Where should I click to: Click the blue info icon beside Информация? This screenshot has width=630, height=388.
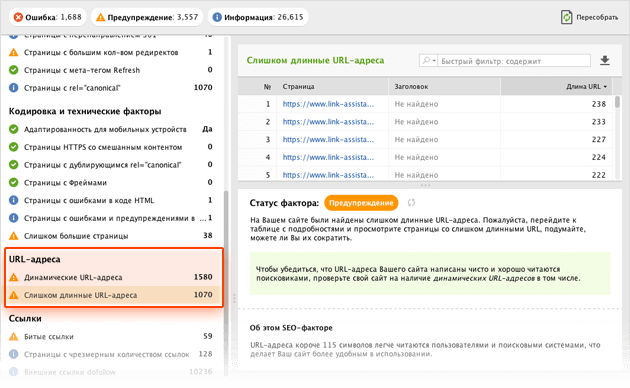pyautogui.click(x=217, y=17)
